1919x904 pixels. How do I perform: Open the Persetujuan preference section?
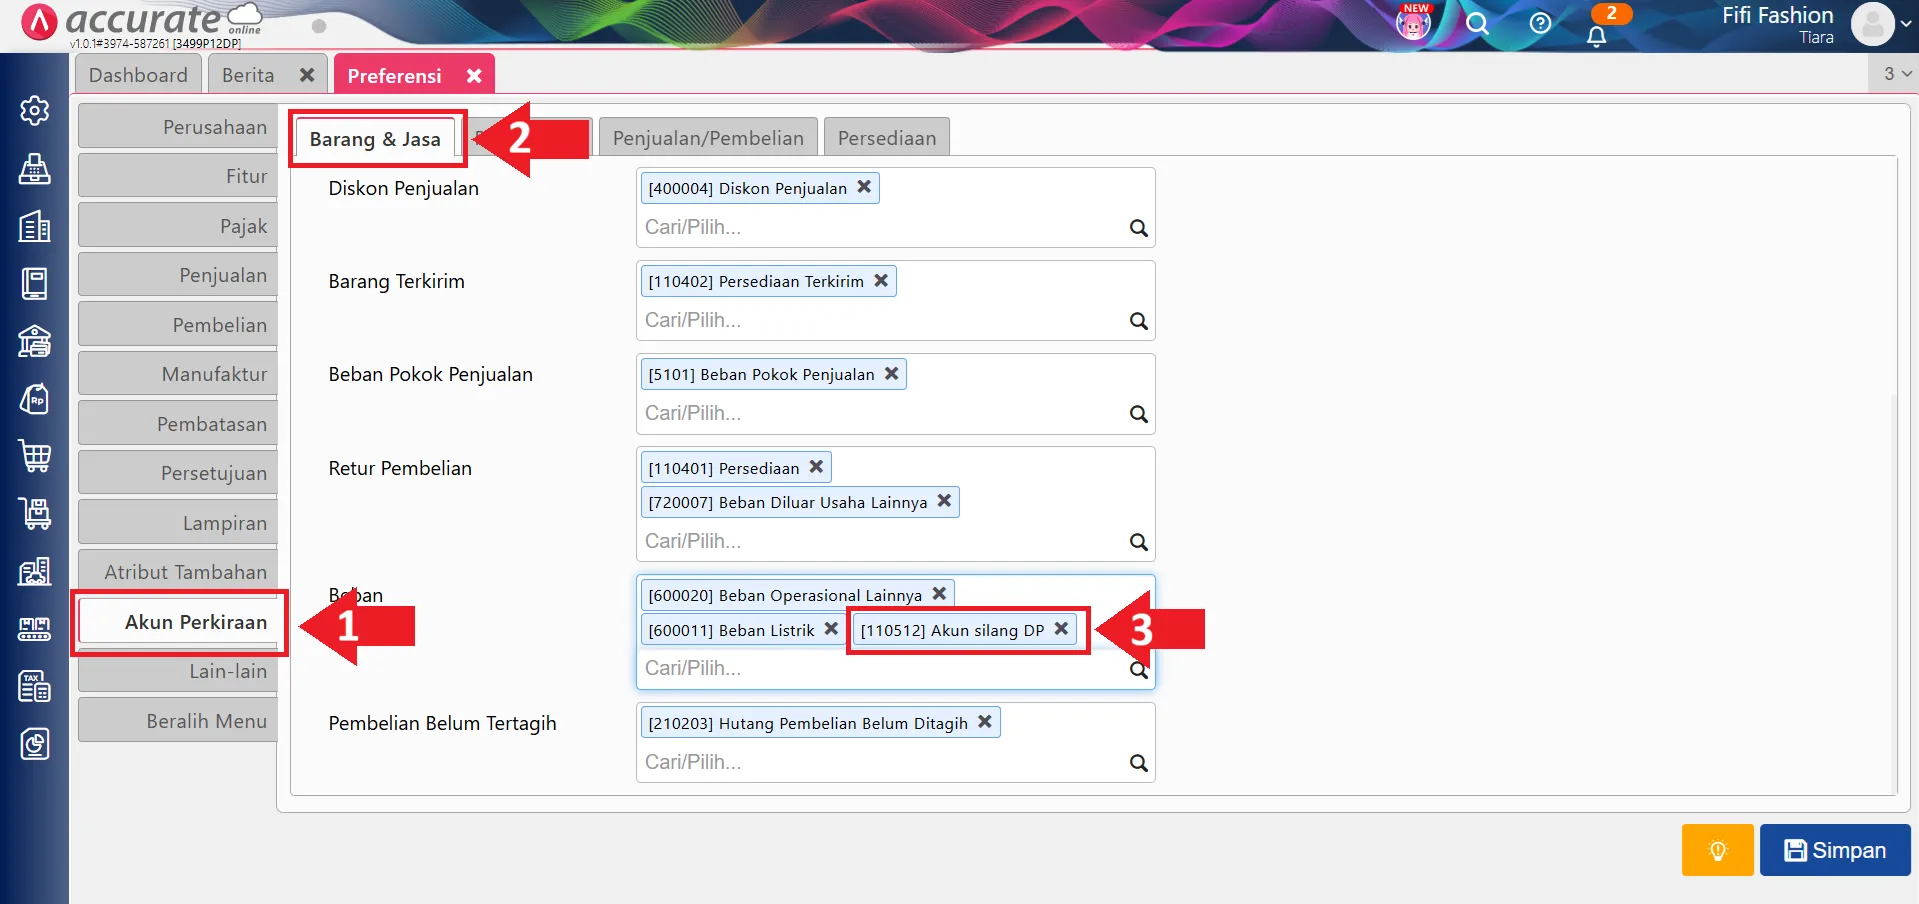178,473
